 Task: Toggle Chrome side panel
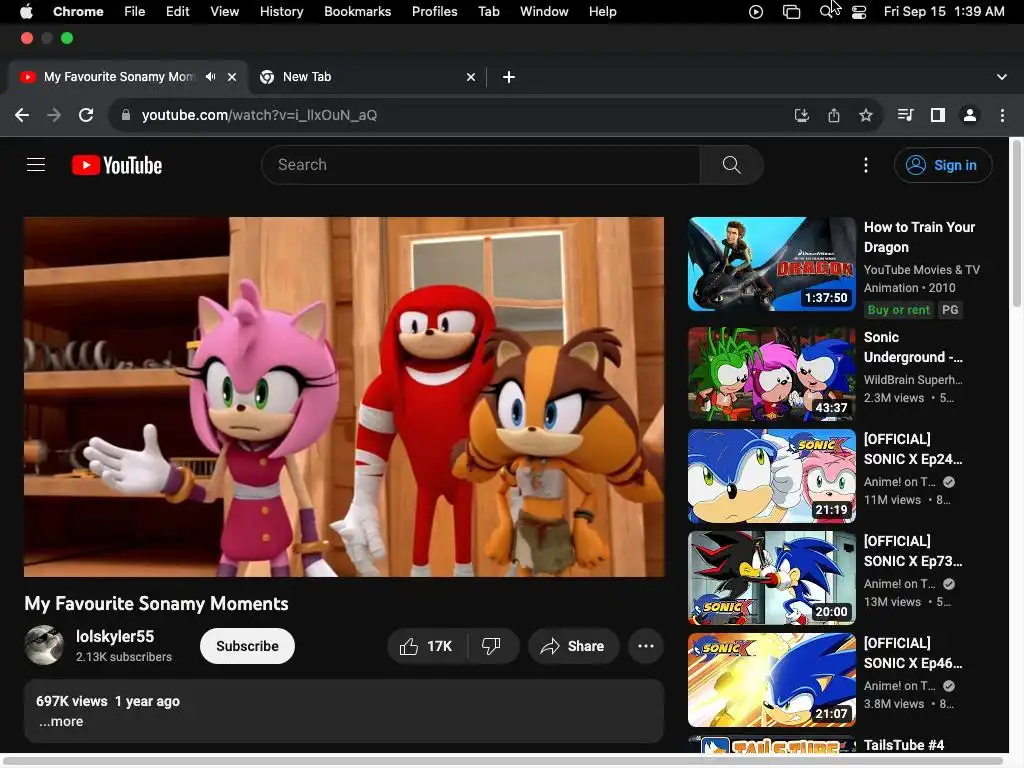938,116
